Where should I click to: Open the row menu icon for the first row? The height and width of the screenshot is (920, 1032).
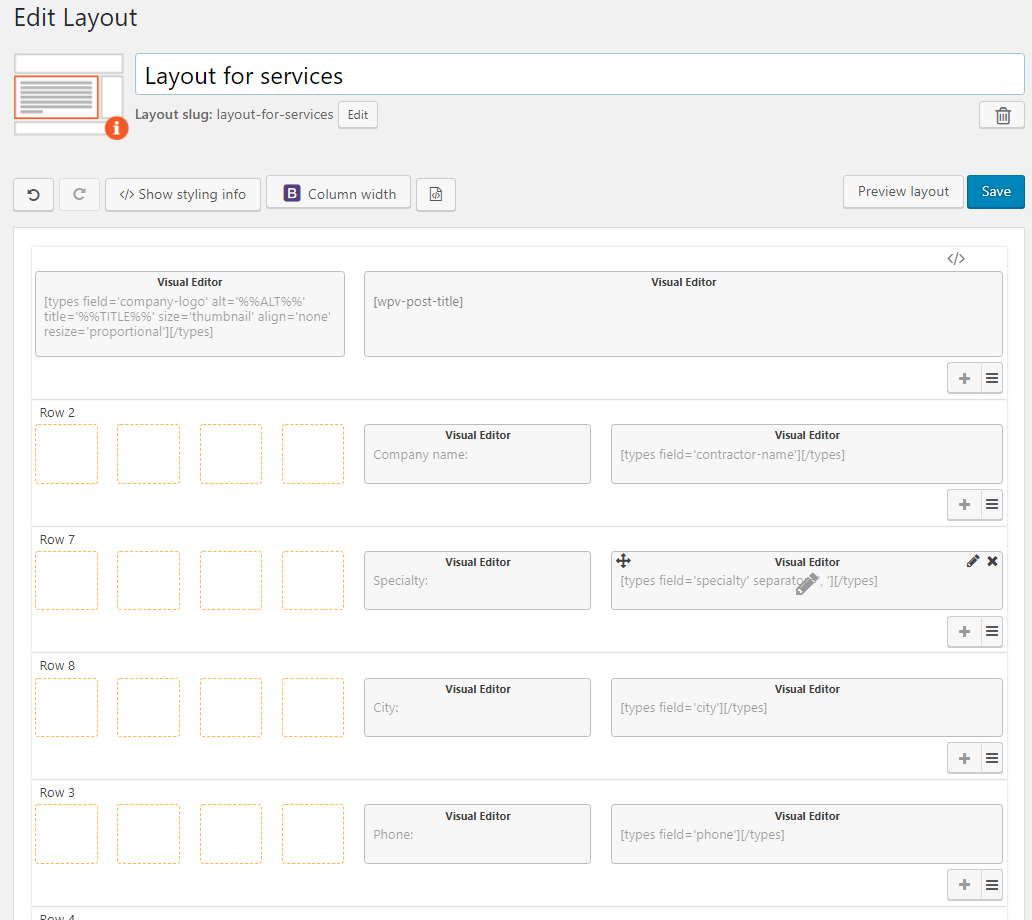(x=992, y=378)
